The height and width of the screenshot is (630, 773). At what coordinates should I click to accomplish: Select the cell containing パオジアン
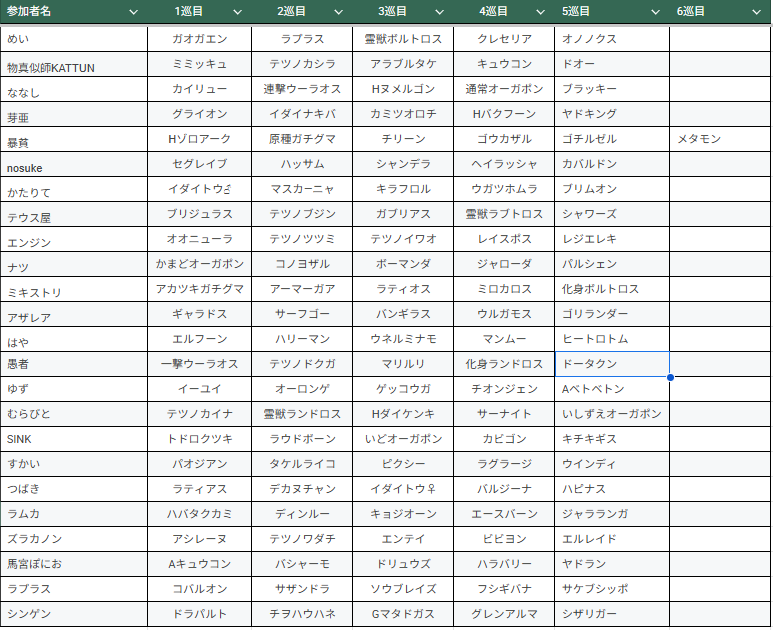[200, 464]
